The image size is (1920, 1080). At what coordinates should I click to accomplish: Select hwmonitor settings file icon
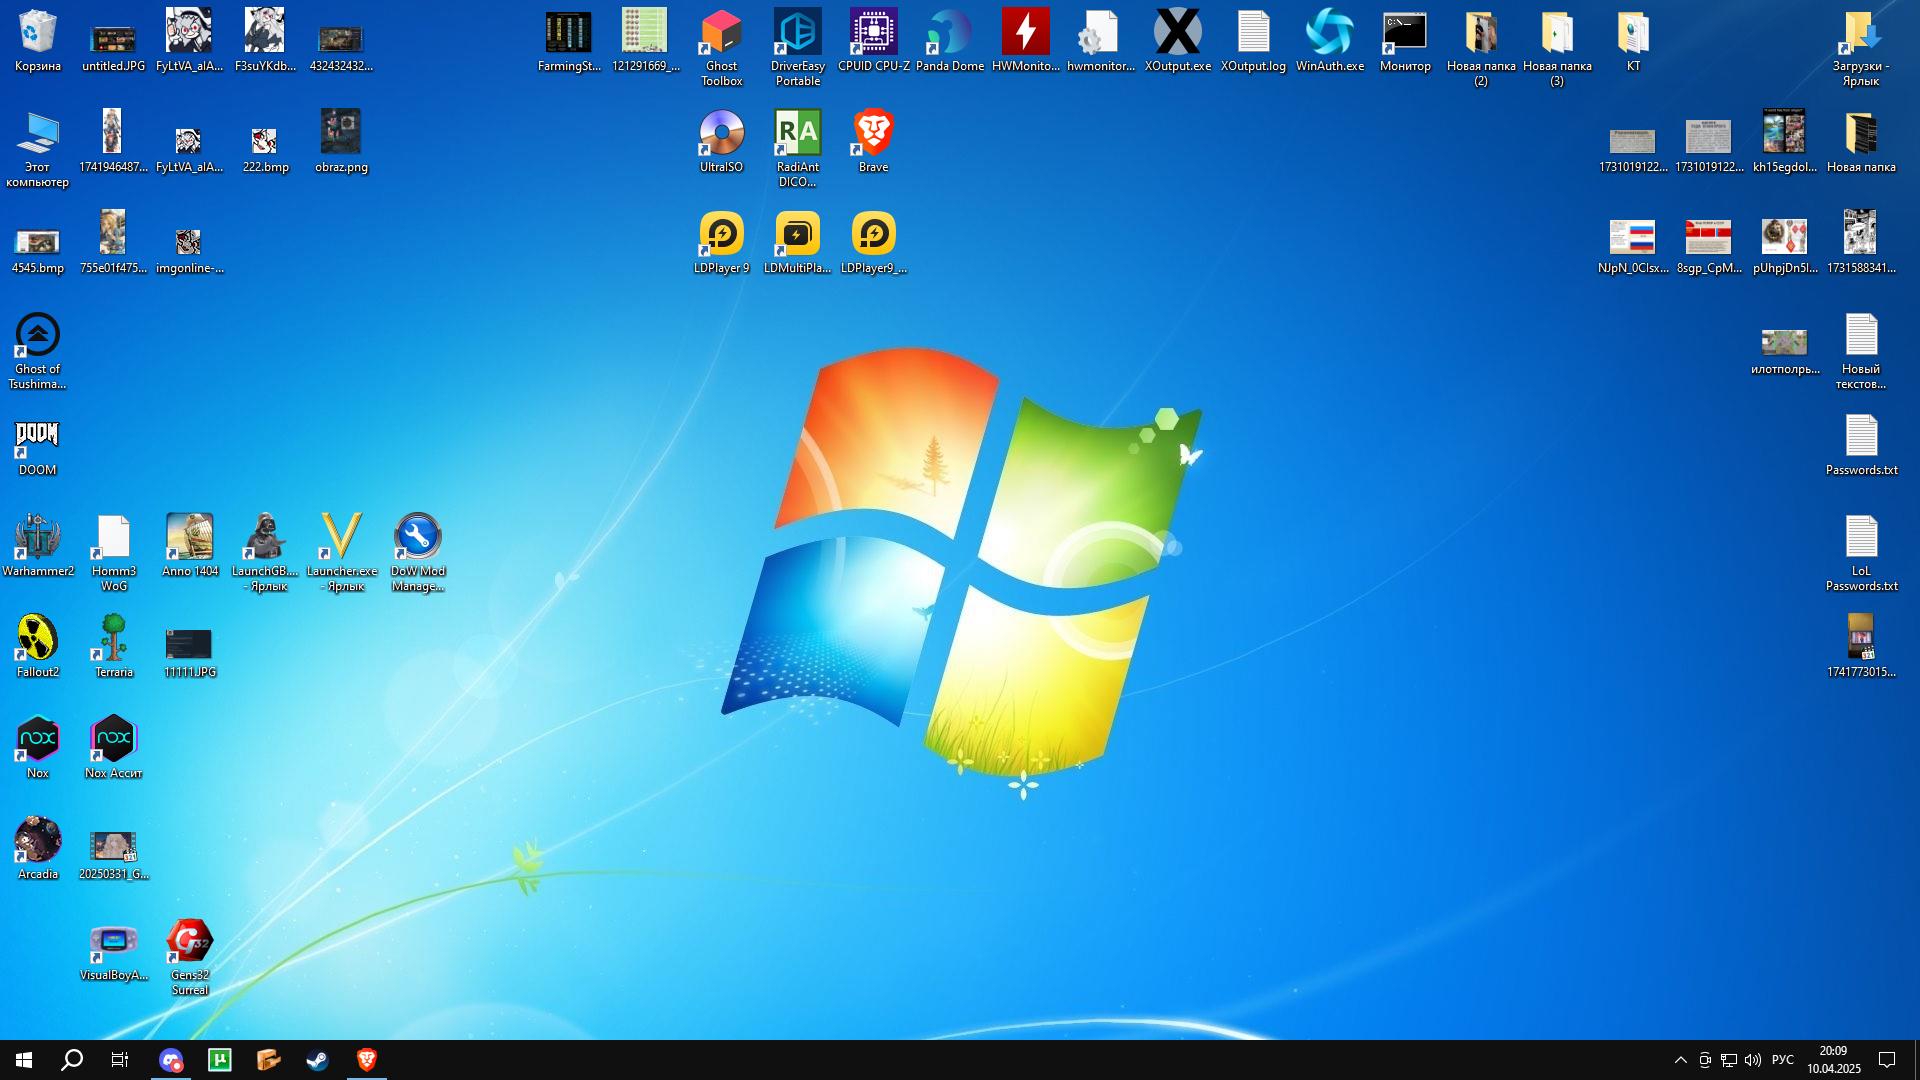pyautogui.click(x=1101, y=41)
